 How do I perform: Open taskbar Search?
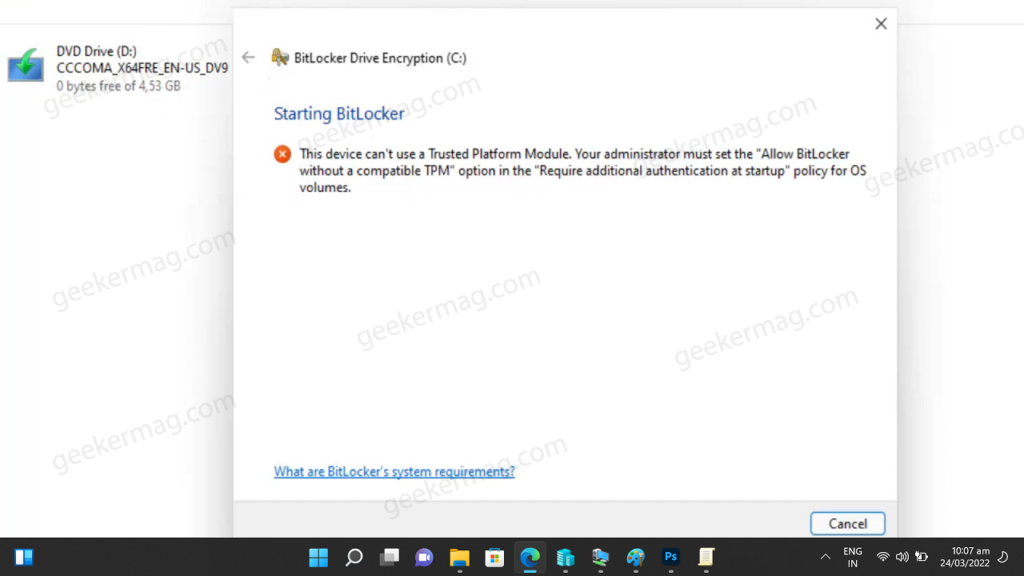354,557
